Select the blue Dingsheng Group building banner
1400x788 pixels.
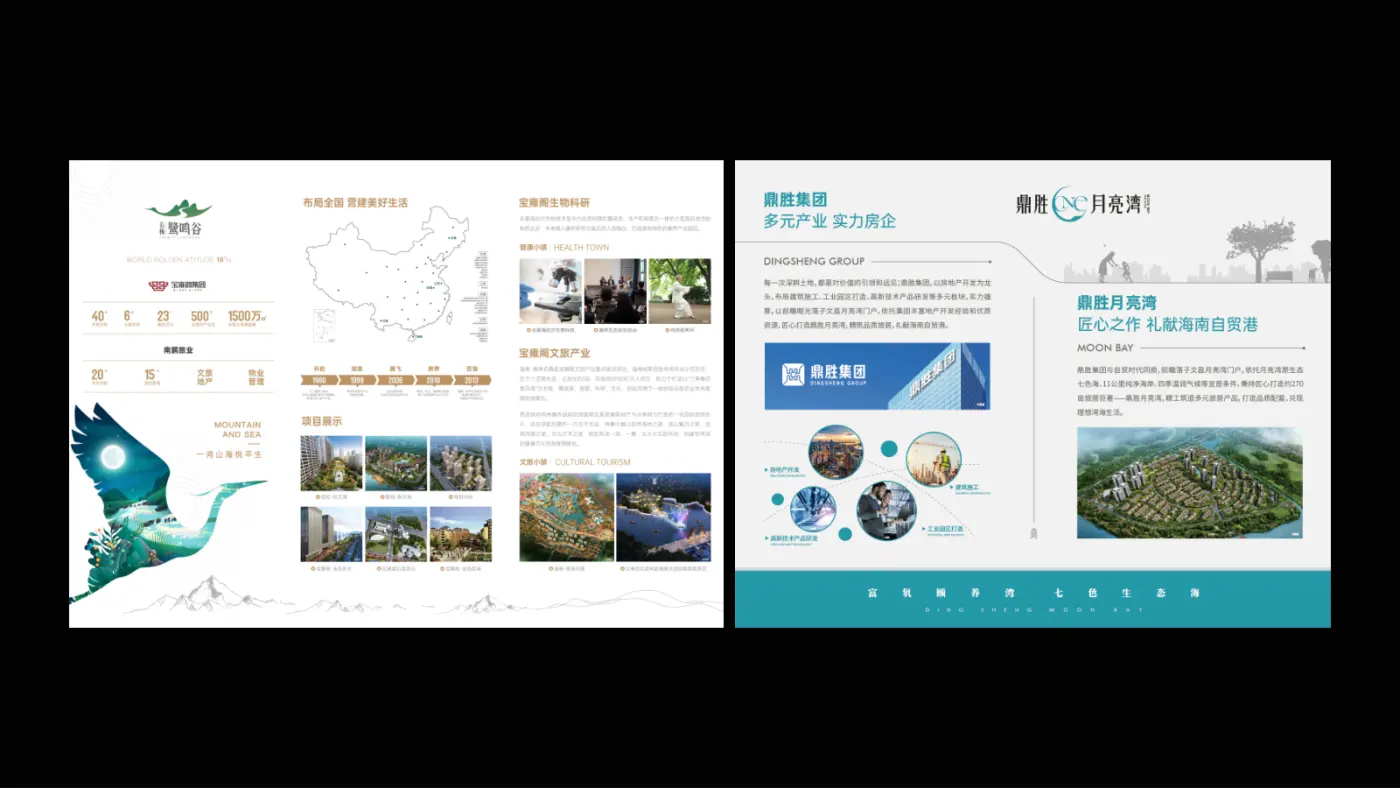[x=877, y=376]
